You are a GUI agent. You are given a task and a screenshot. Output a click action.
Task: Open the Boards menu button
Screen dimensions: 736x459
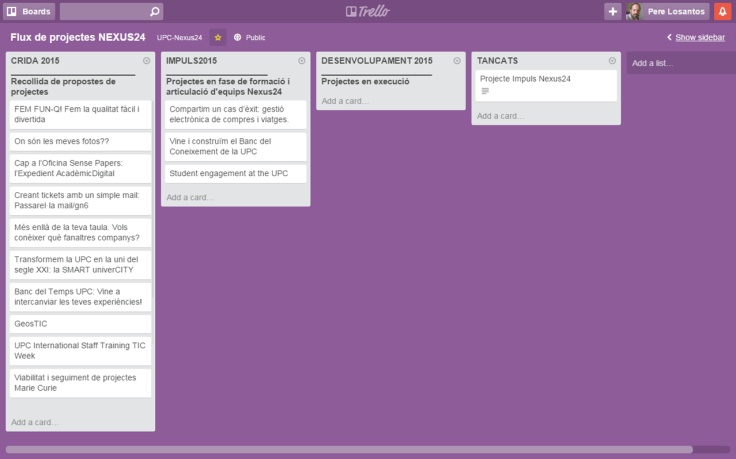[x=29, y=11]
